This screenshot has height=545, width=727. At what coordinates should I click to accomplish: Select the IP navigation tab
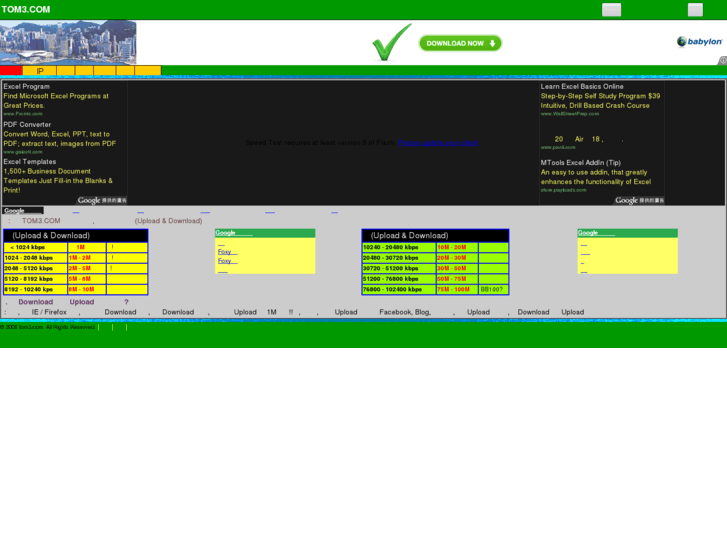click(x=40, y=71)
